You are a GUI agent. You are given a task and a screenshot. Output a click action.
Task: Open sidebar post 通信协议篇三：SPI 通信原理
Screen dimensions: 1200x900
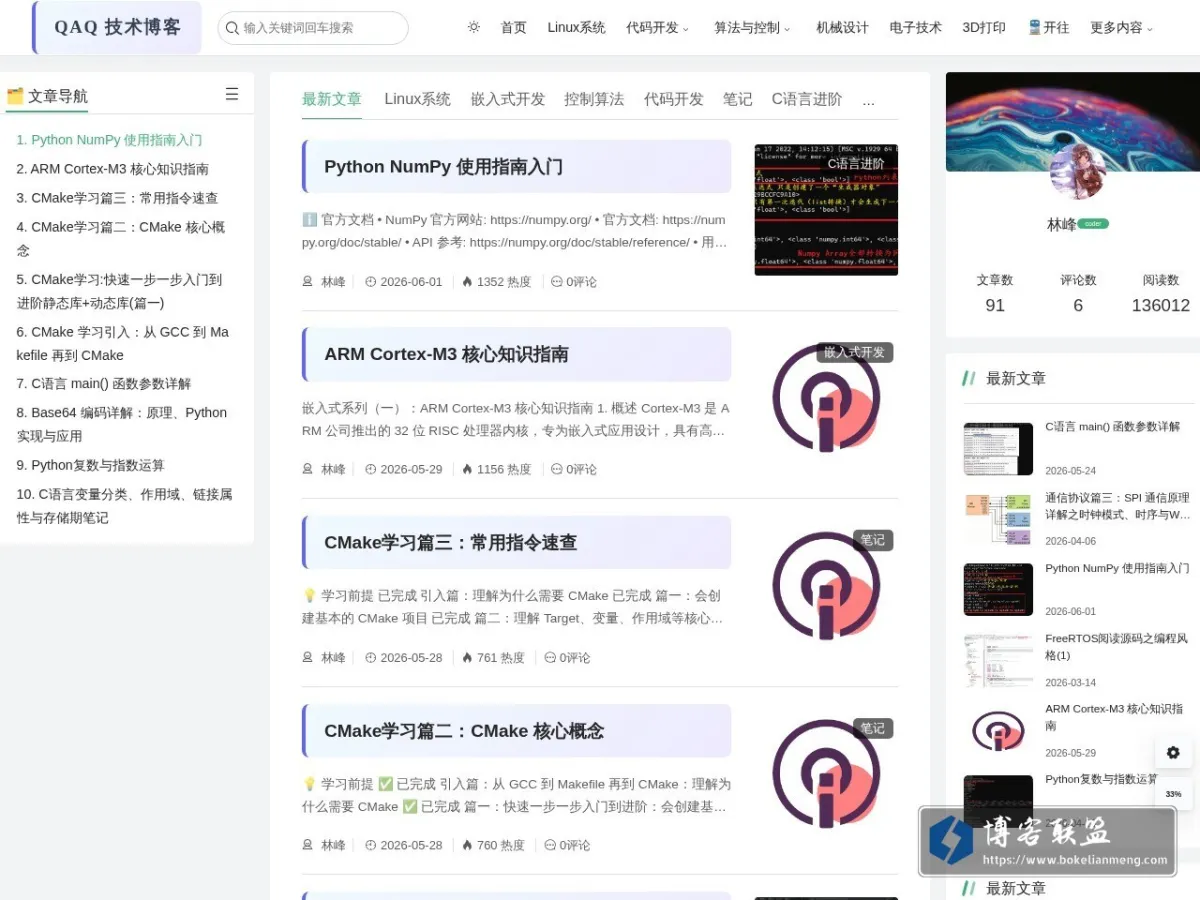(1118, 506)
